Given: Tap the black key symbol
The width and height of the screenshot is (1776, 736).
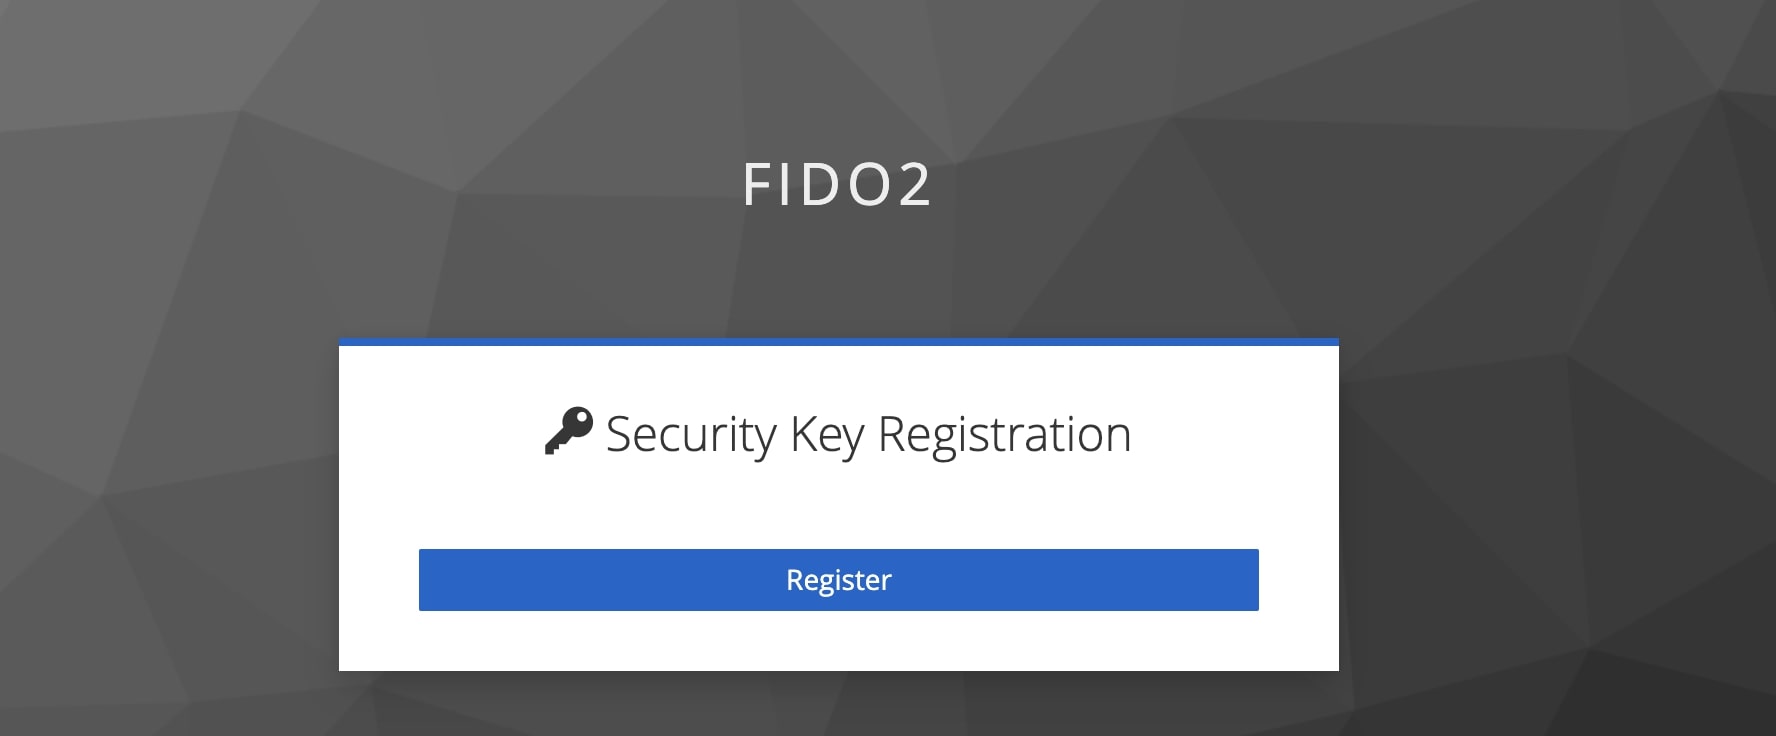Looking at the screenshot, I should (x=568, y=431).
